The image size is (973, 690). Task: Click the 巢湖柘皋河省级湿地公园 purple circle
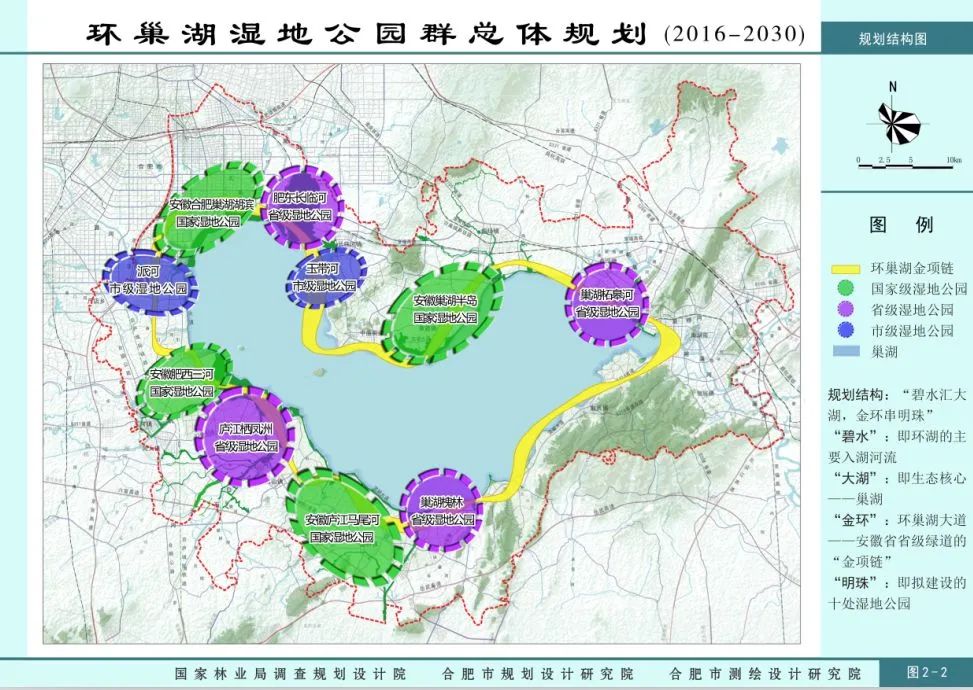click(x=607, y=302)
